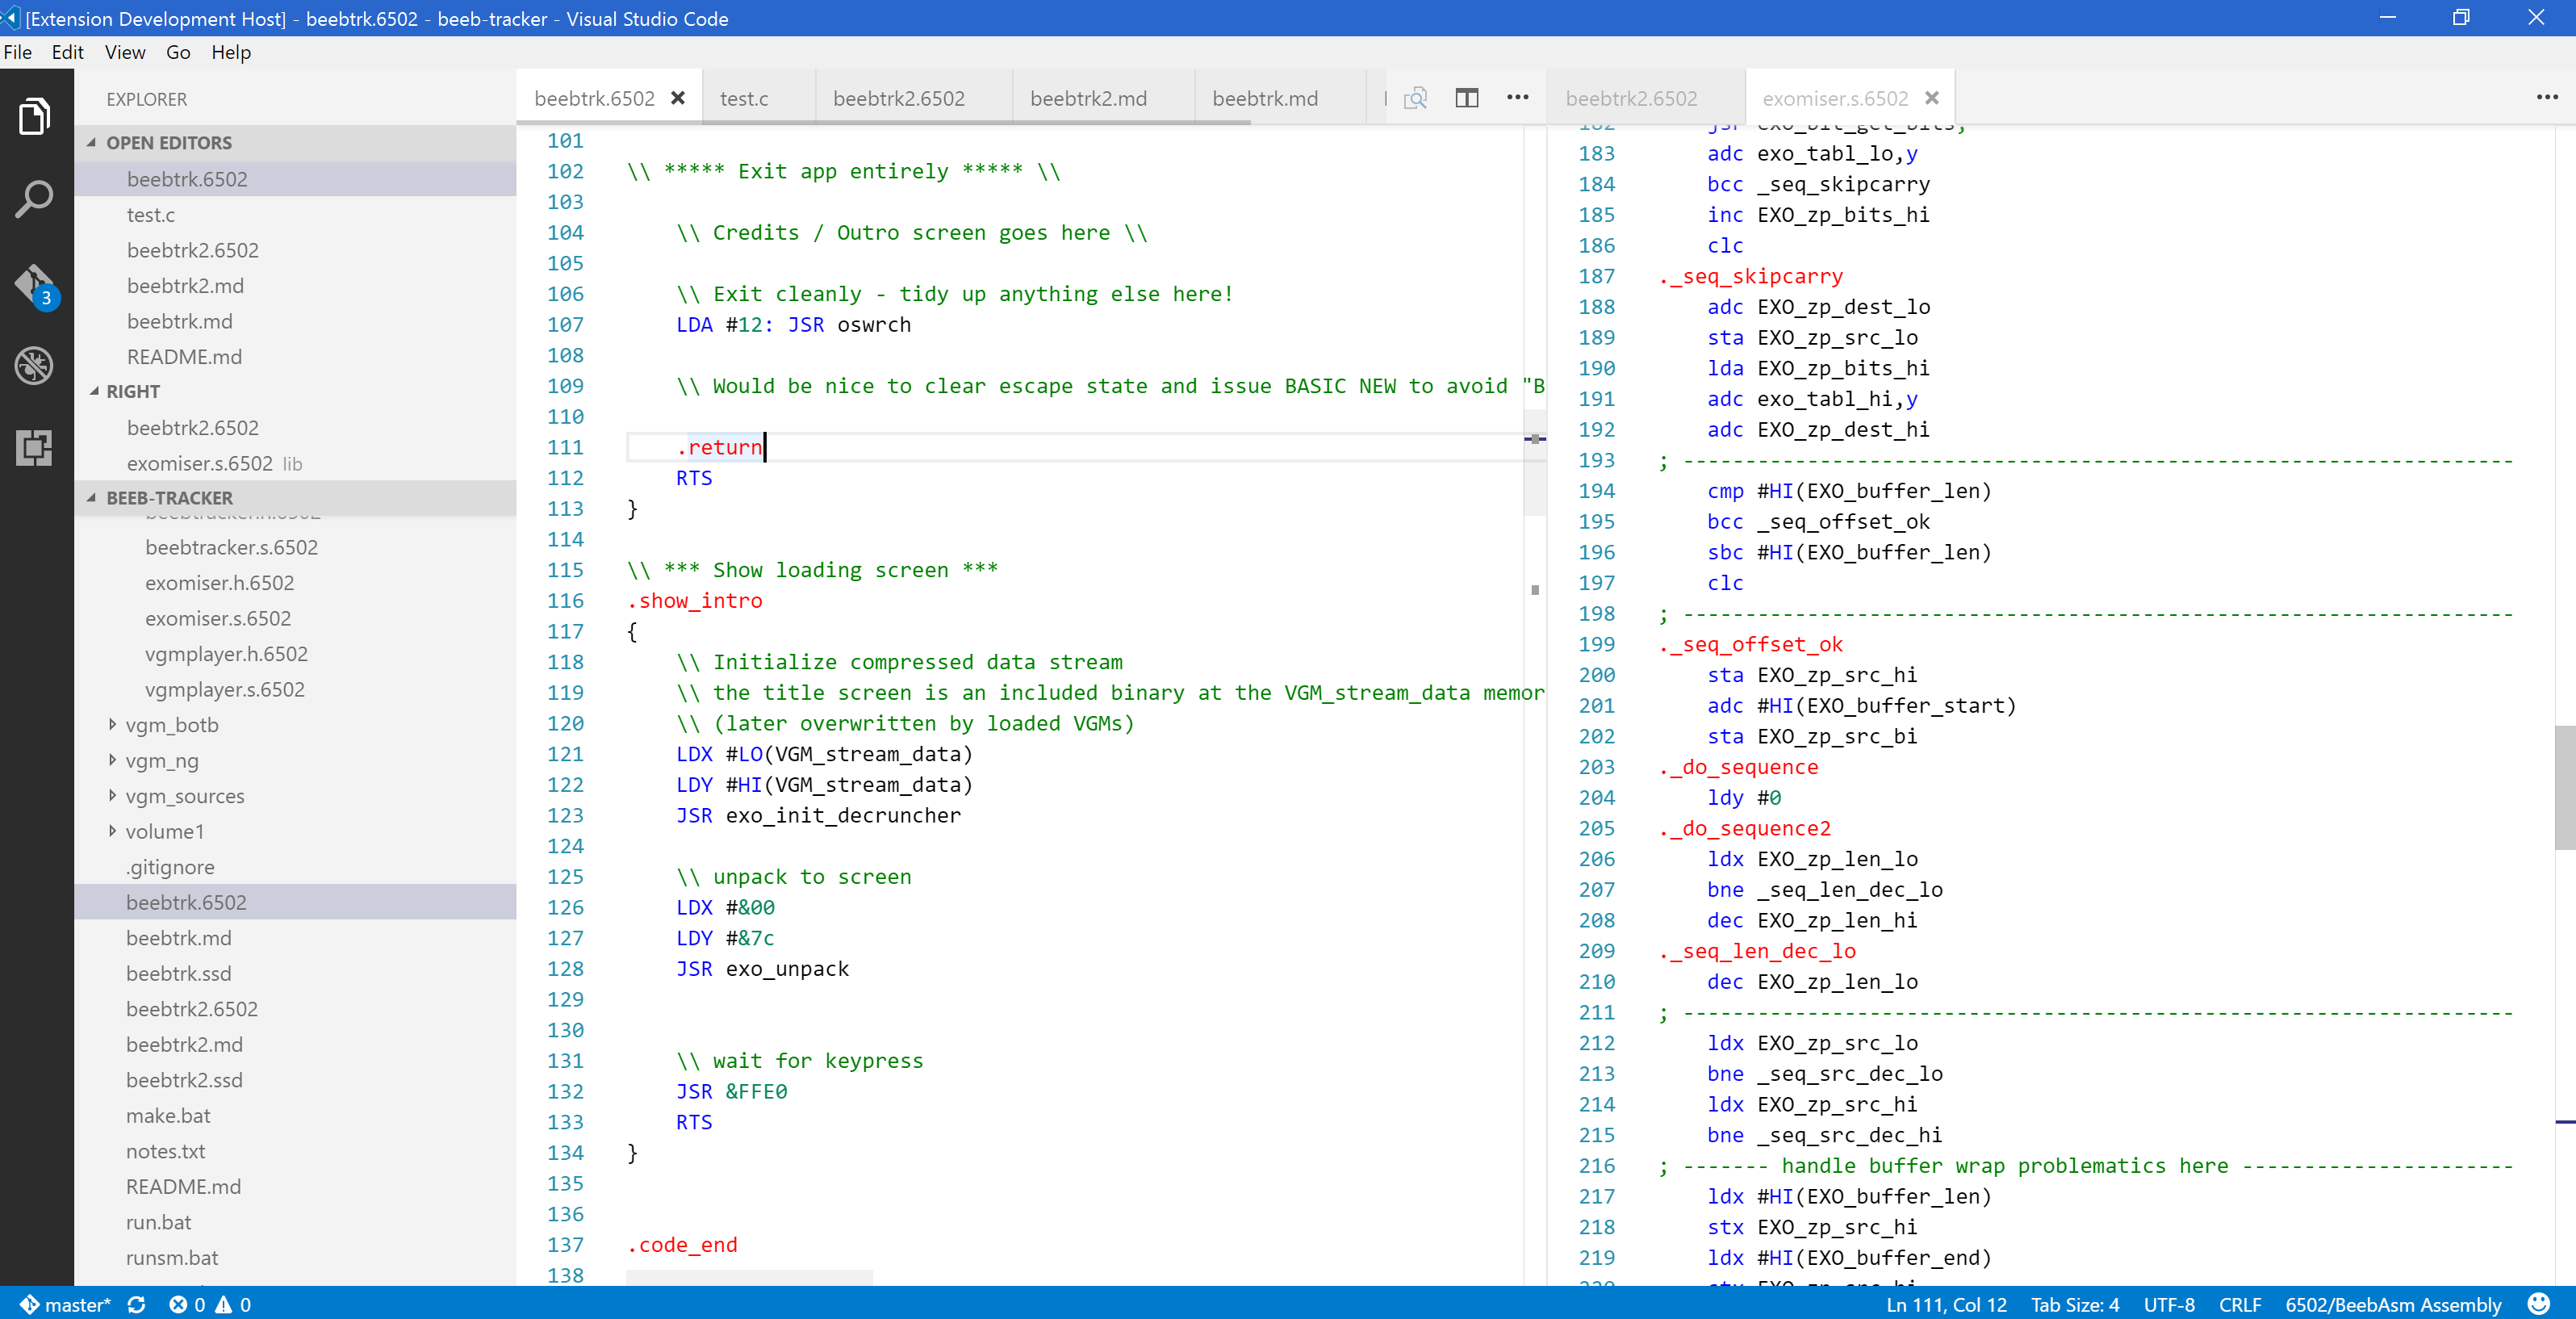This screenshot has width=2576, height=1319.
Task: Open the View menu
Action: (x=125, y=52)
